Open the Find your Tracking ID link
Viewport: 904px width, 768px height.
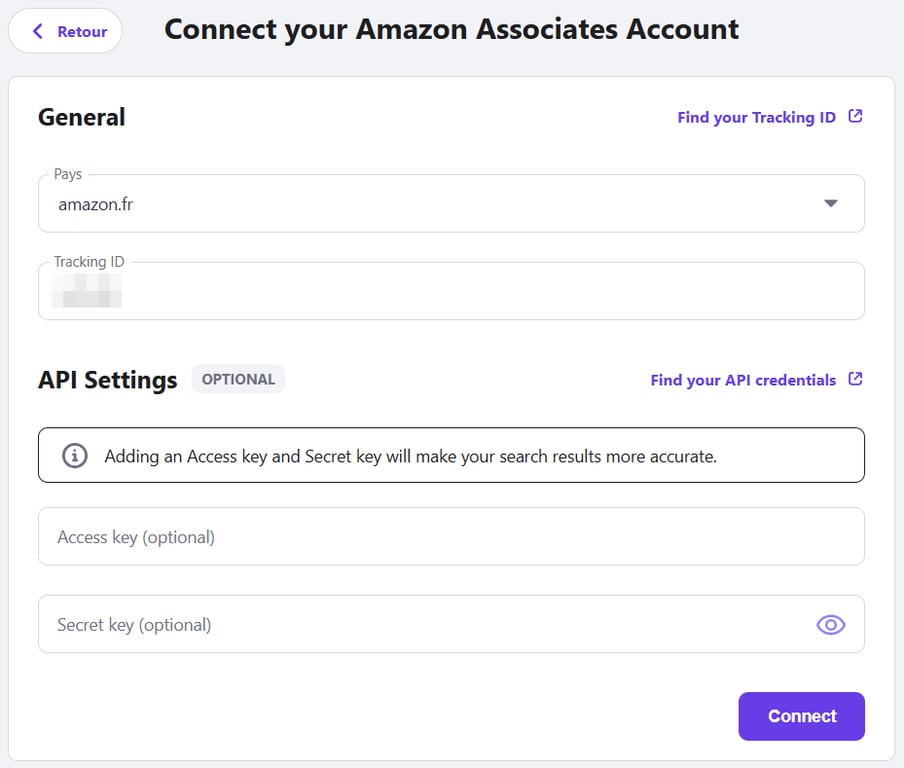click(756, 116)
